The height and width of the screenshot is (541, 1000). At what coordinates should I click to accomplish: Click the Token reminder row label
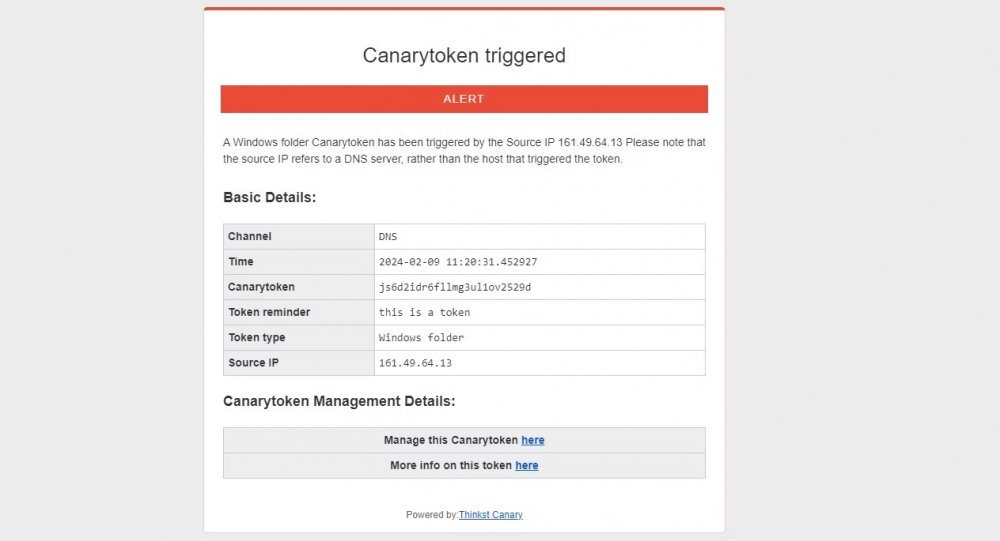[269, 312]
